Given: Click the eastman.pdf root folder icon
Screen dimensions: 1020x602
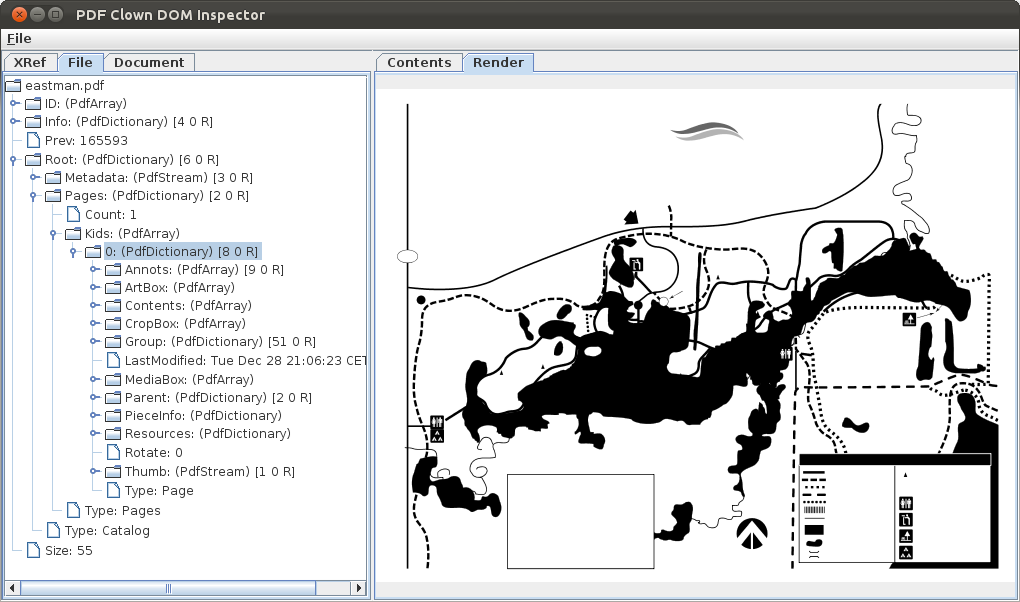Looking at the screenshot, I should pos(13,85).
